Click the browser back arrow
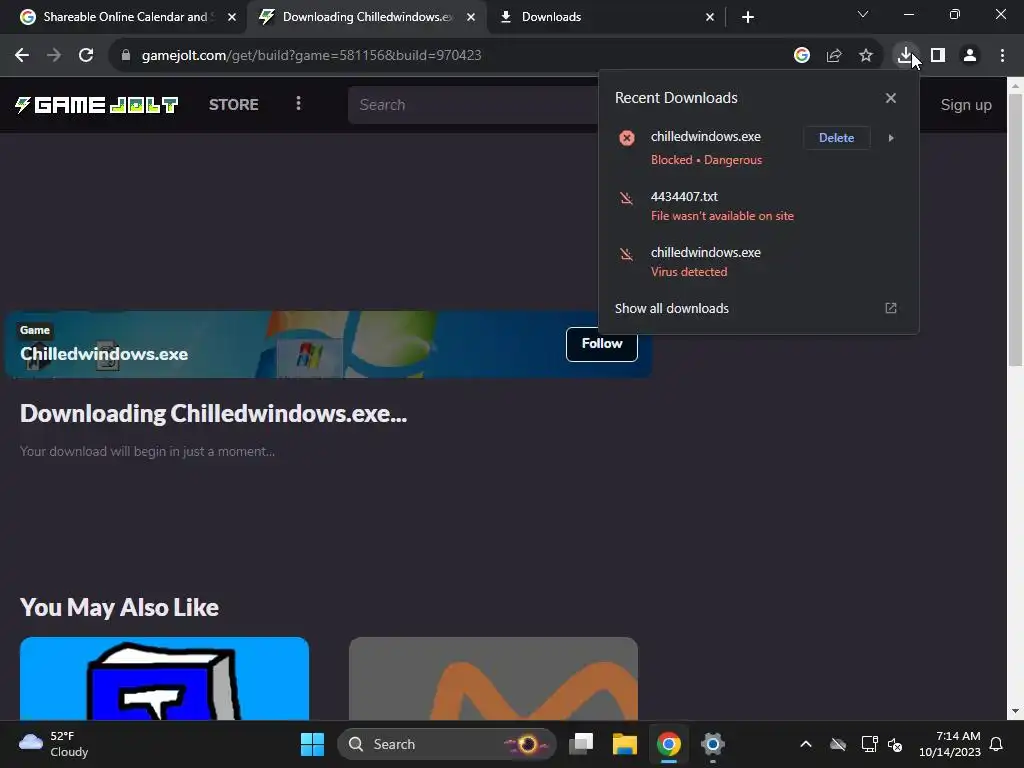The height and width of the screenshot is (768, 1024). click(x=22, y=56)
